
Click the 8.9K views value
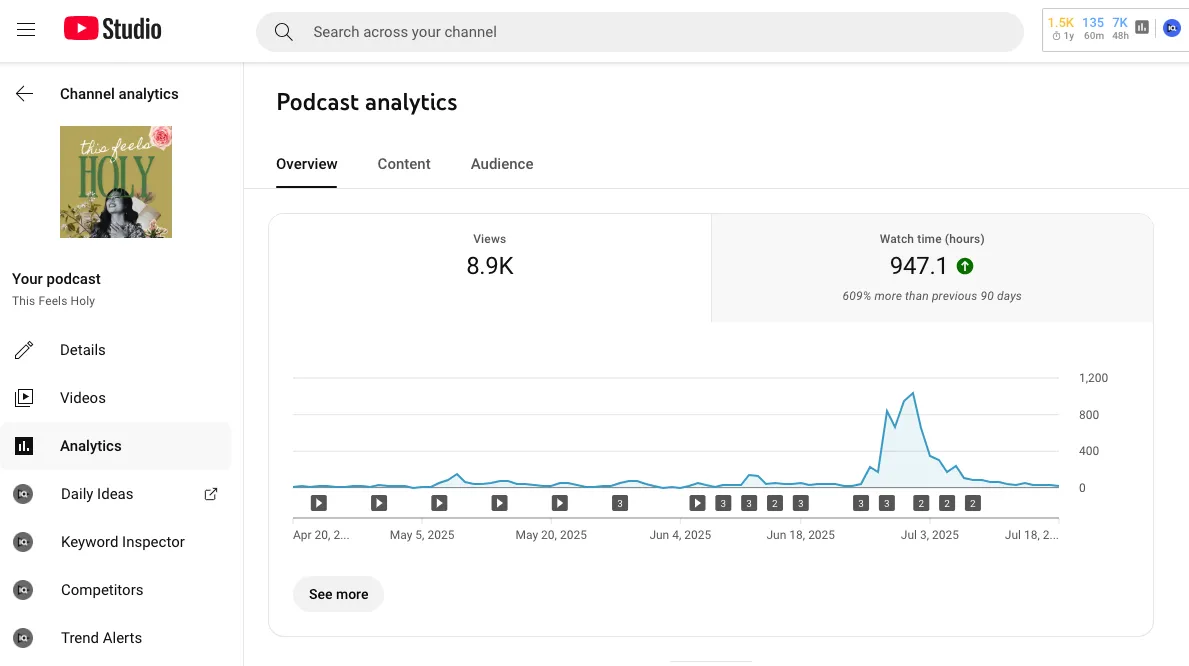[490, 266]
